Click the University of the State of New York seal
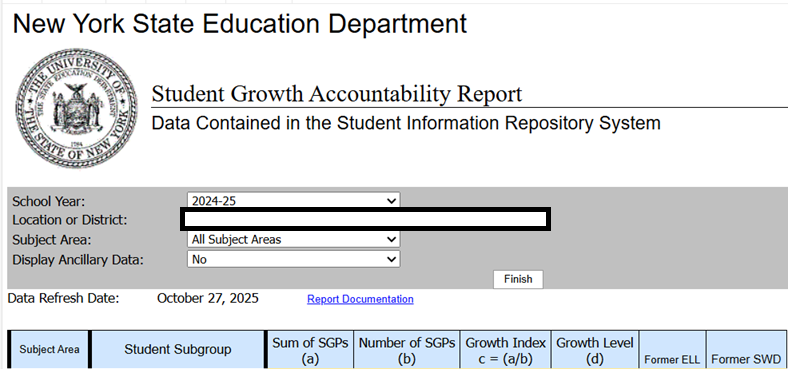The image size is (788, 369). (76, 108)
